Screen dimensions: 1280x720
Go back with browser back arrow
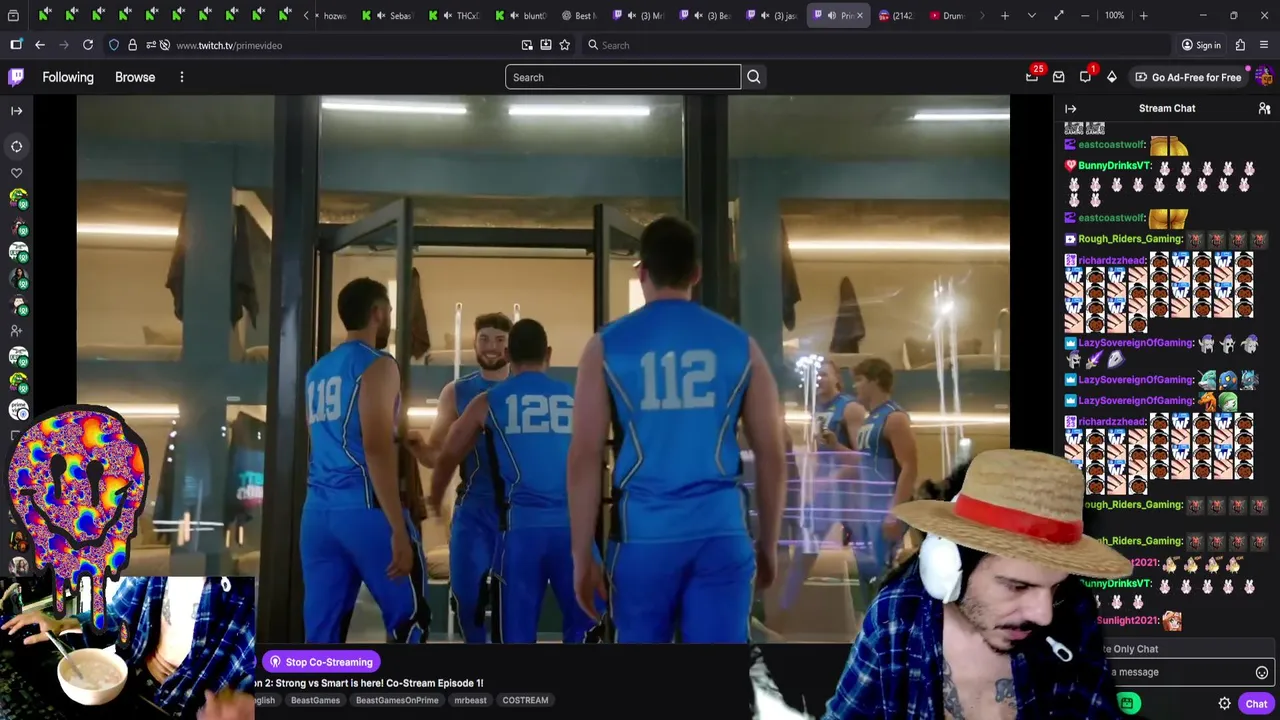pos(39,45)
